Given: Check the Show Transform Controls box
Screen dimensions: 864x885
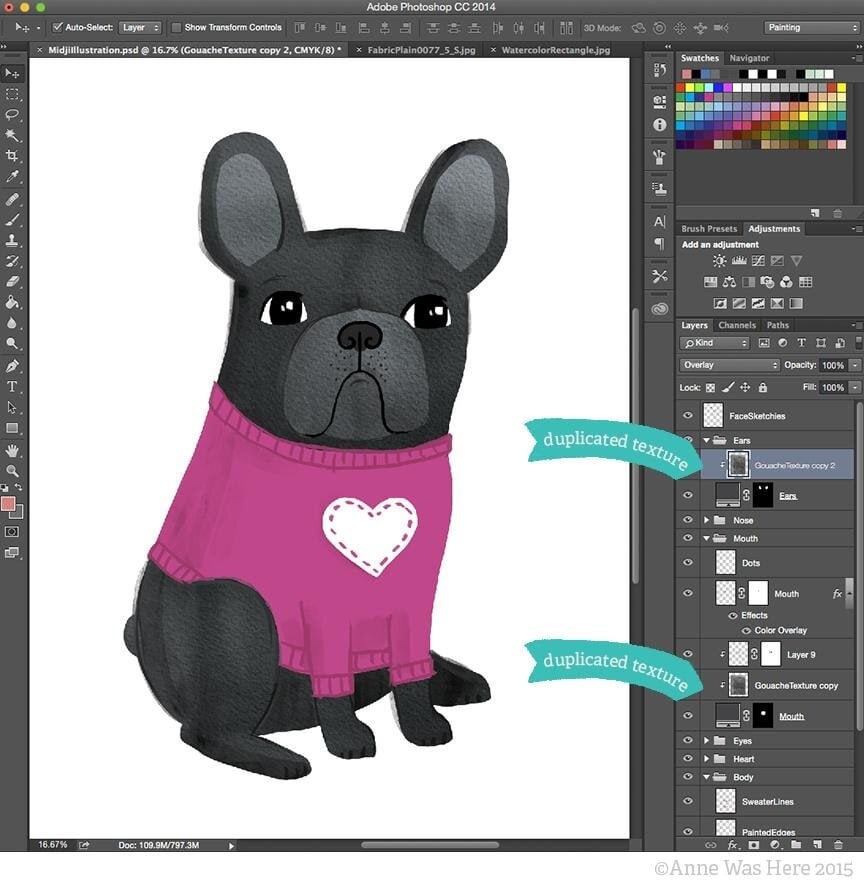Looking at the screenshot, I should pyautogui.click(x=177, y=27).
